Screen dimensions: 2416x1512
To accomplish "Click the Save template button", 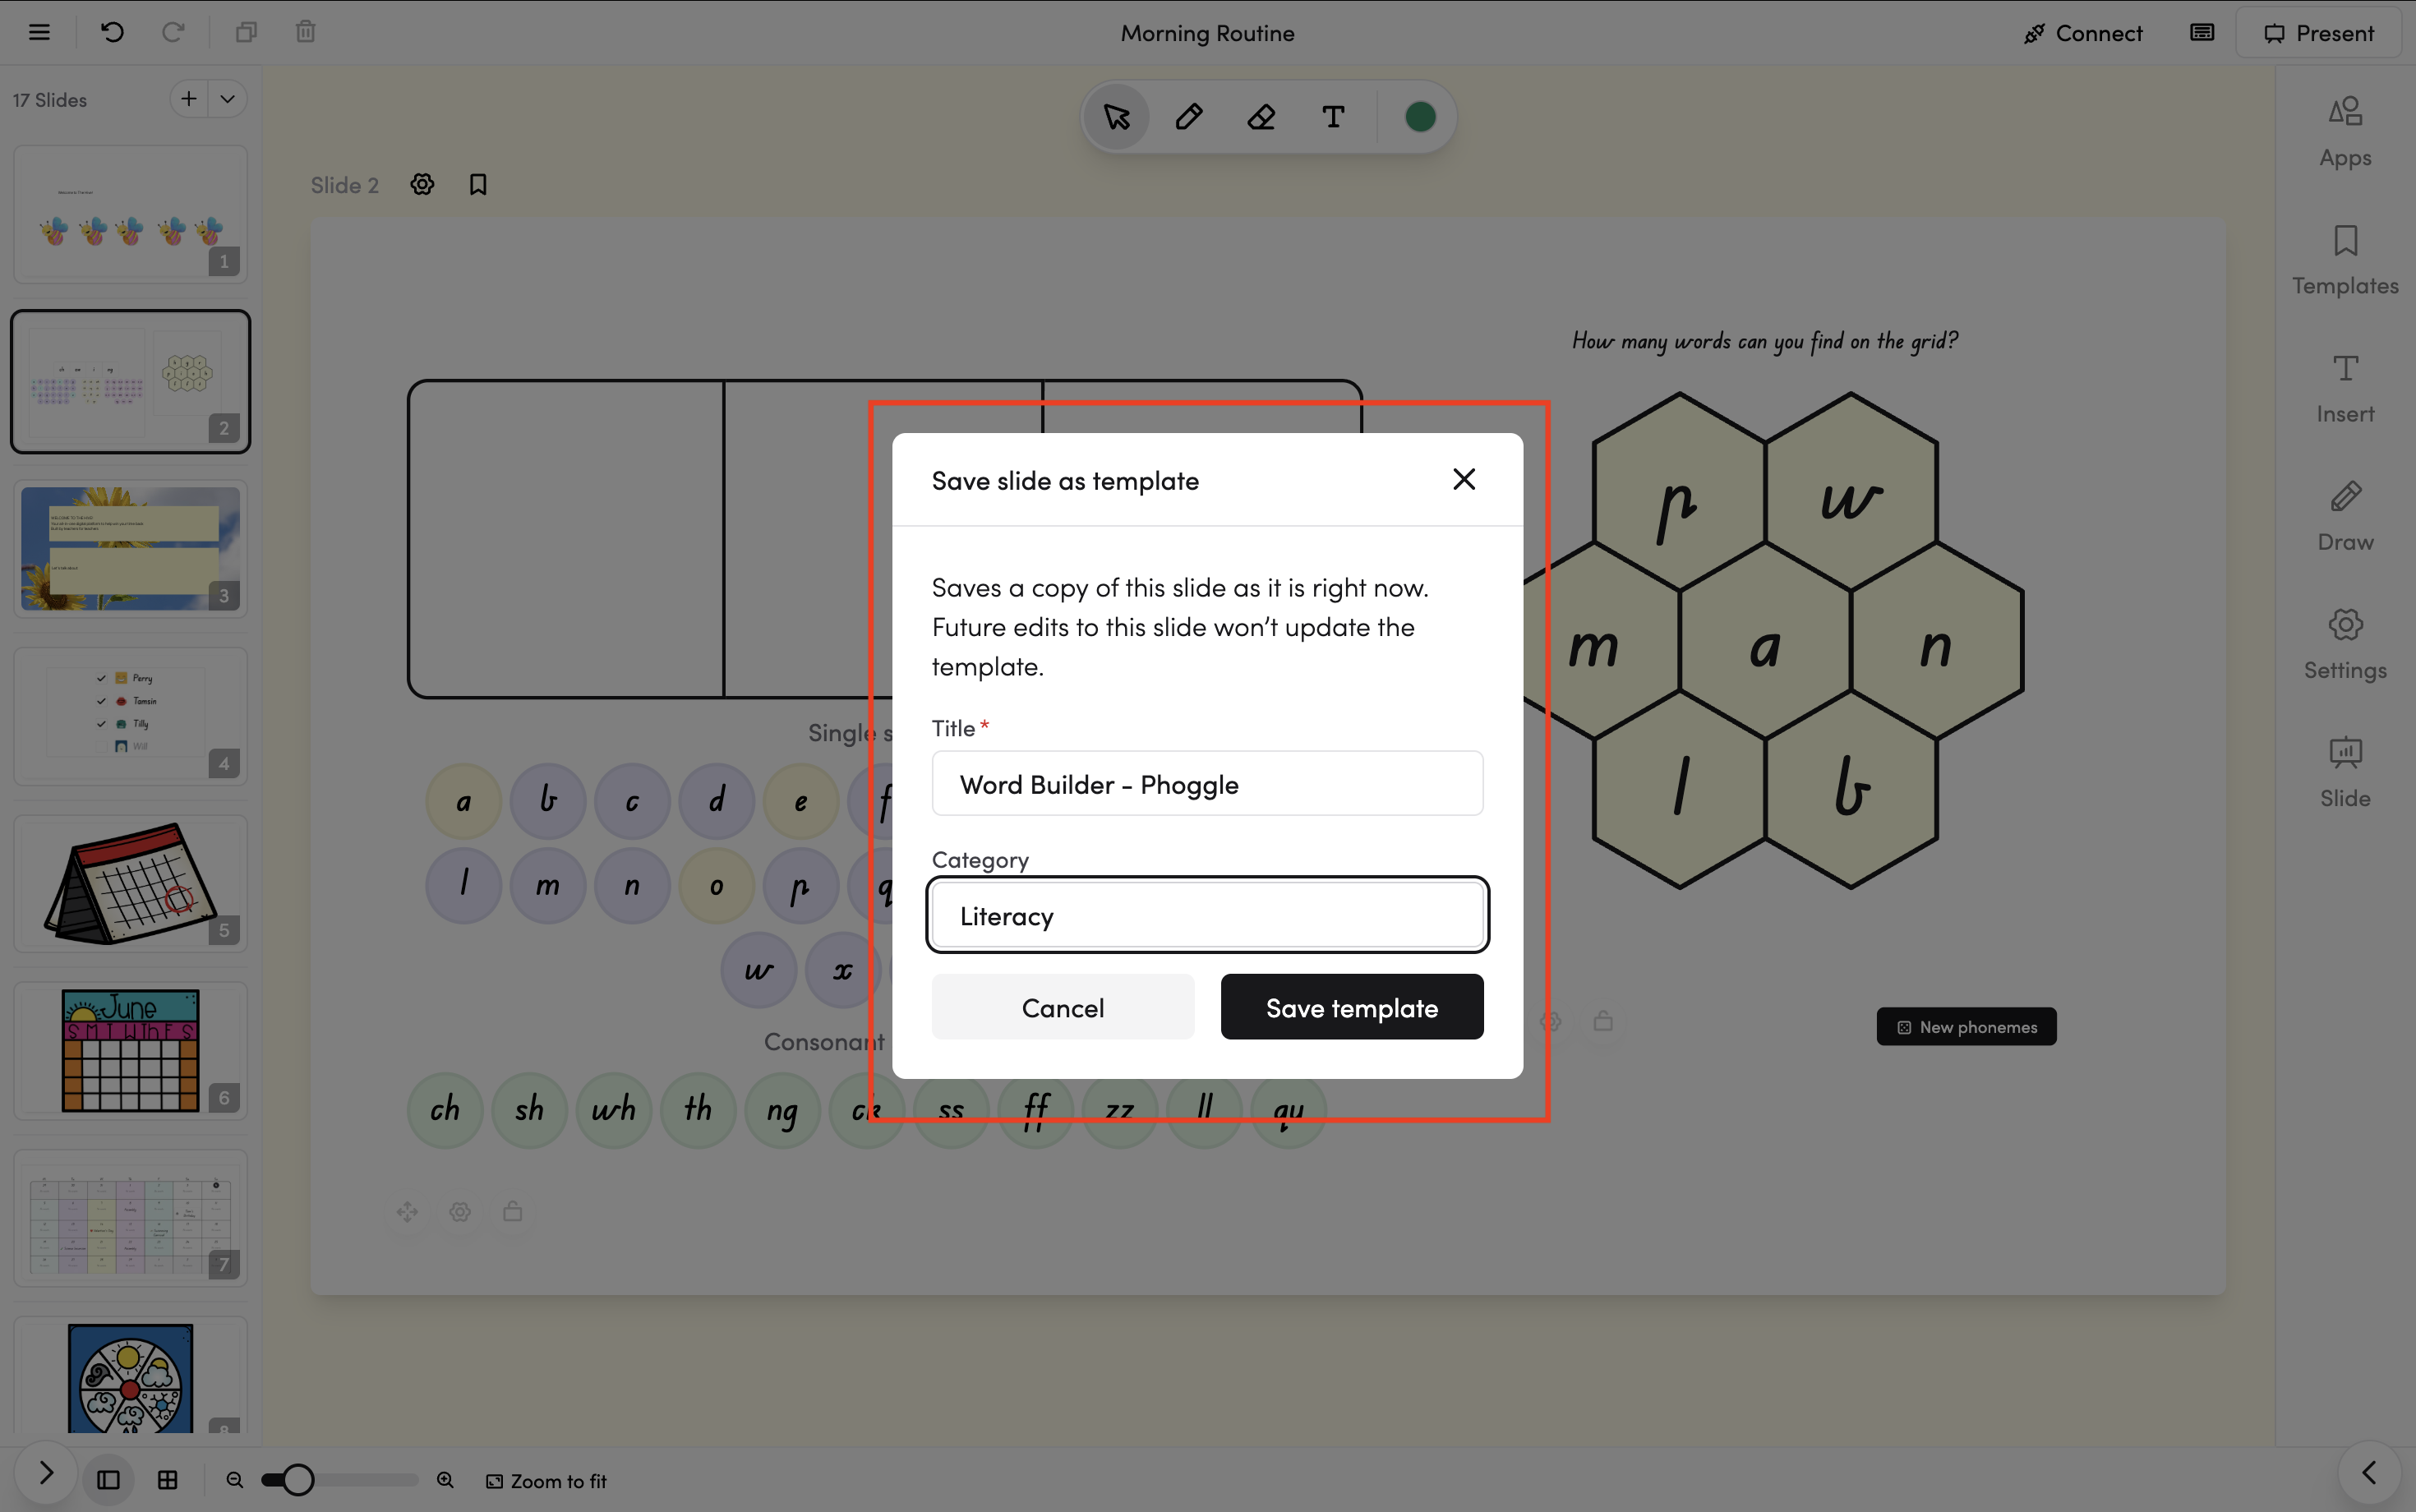I will pos(1351,1007).
